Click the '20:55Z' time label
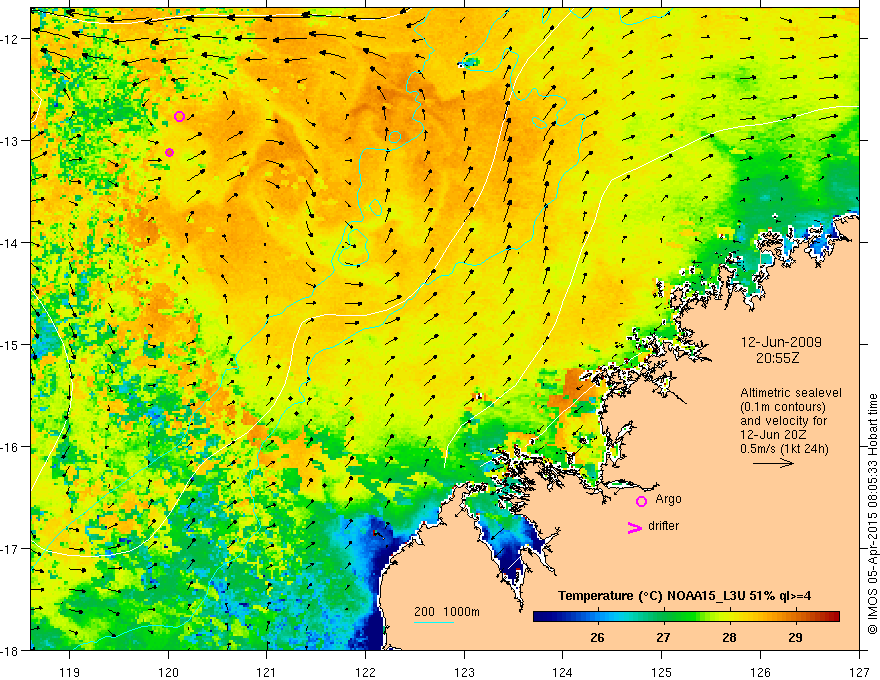This screenshot has height=680, width=880. pyautogui.click(x=777, y=358)
